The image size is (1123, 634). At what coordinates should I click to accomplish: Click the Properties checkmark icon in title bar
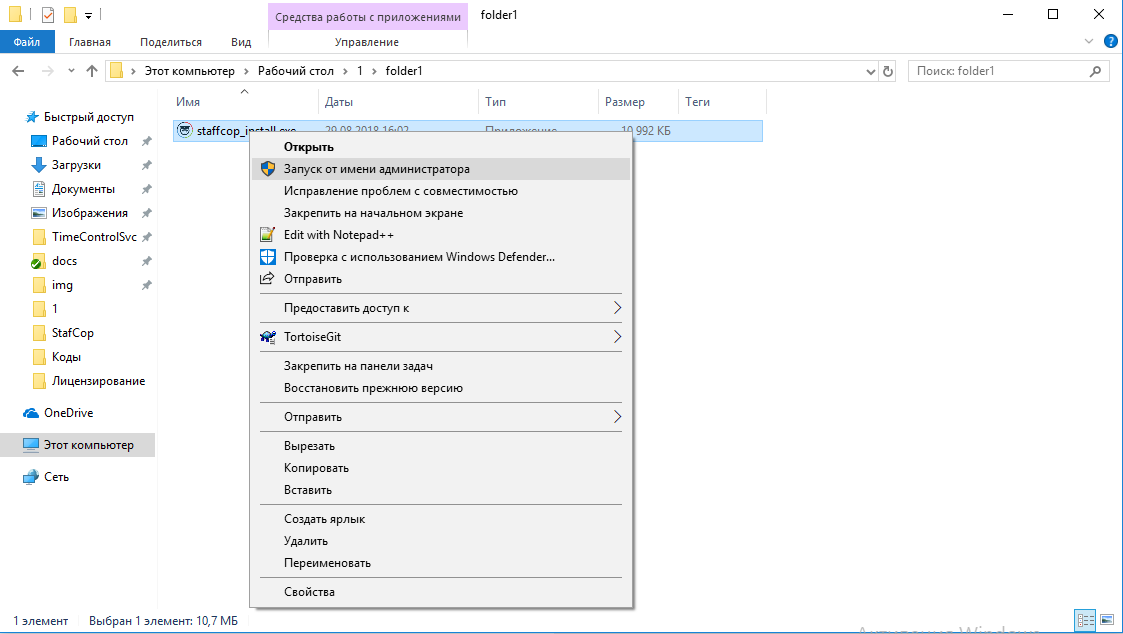coord(48,14)
